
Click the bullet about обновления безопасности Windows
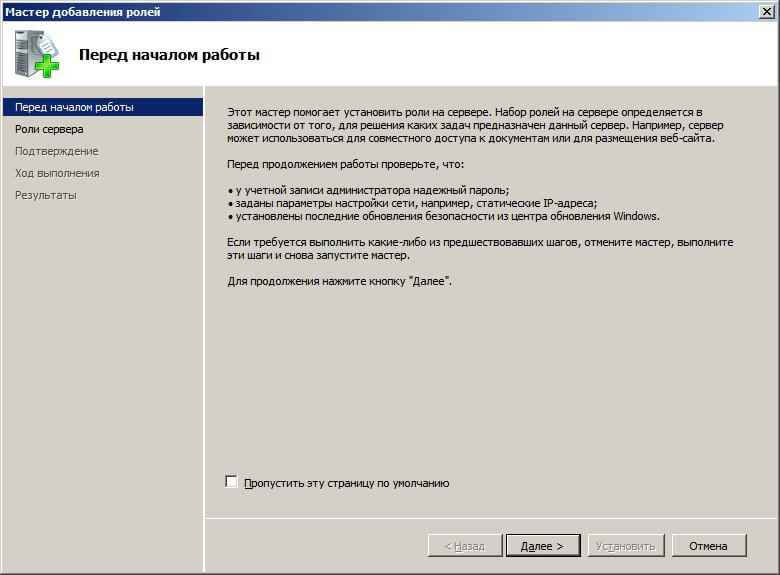point(444,216)
